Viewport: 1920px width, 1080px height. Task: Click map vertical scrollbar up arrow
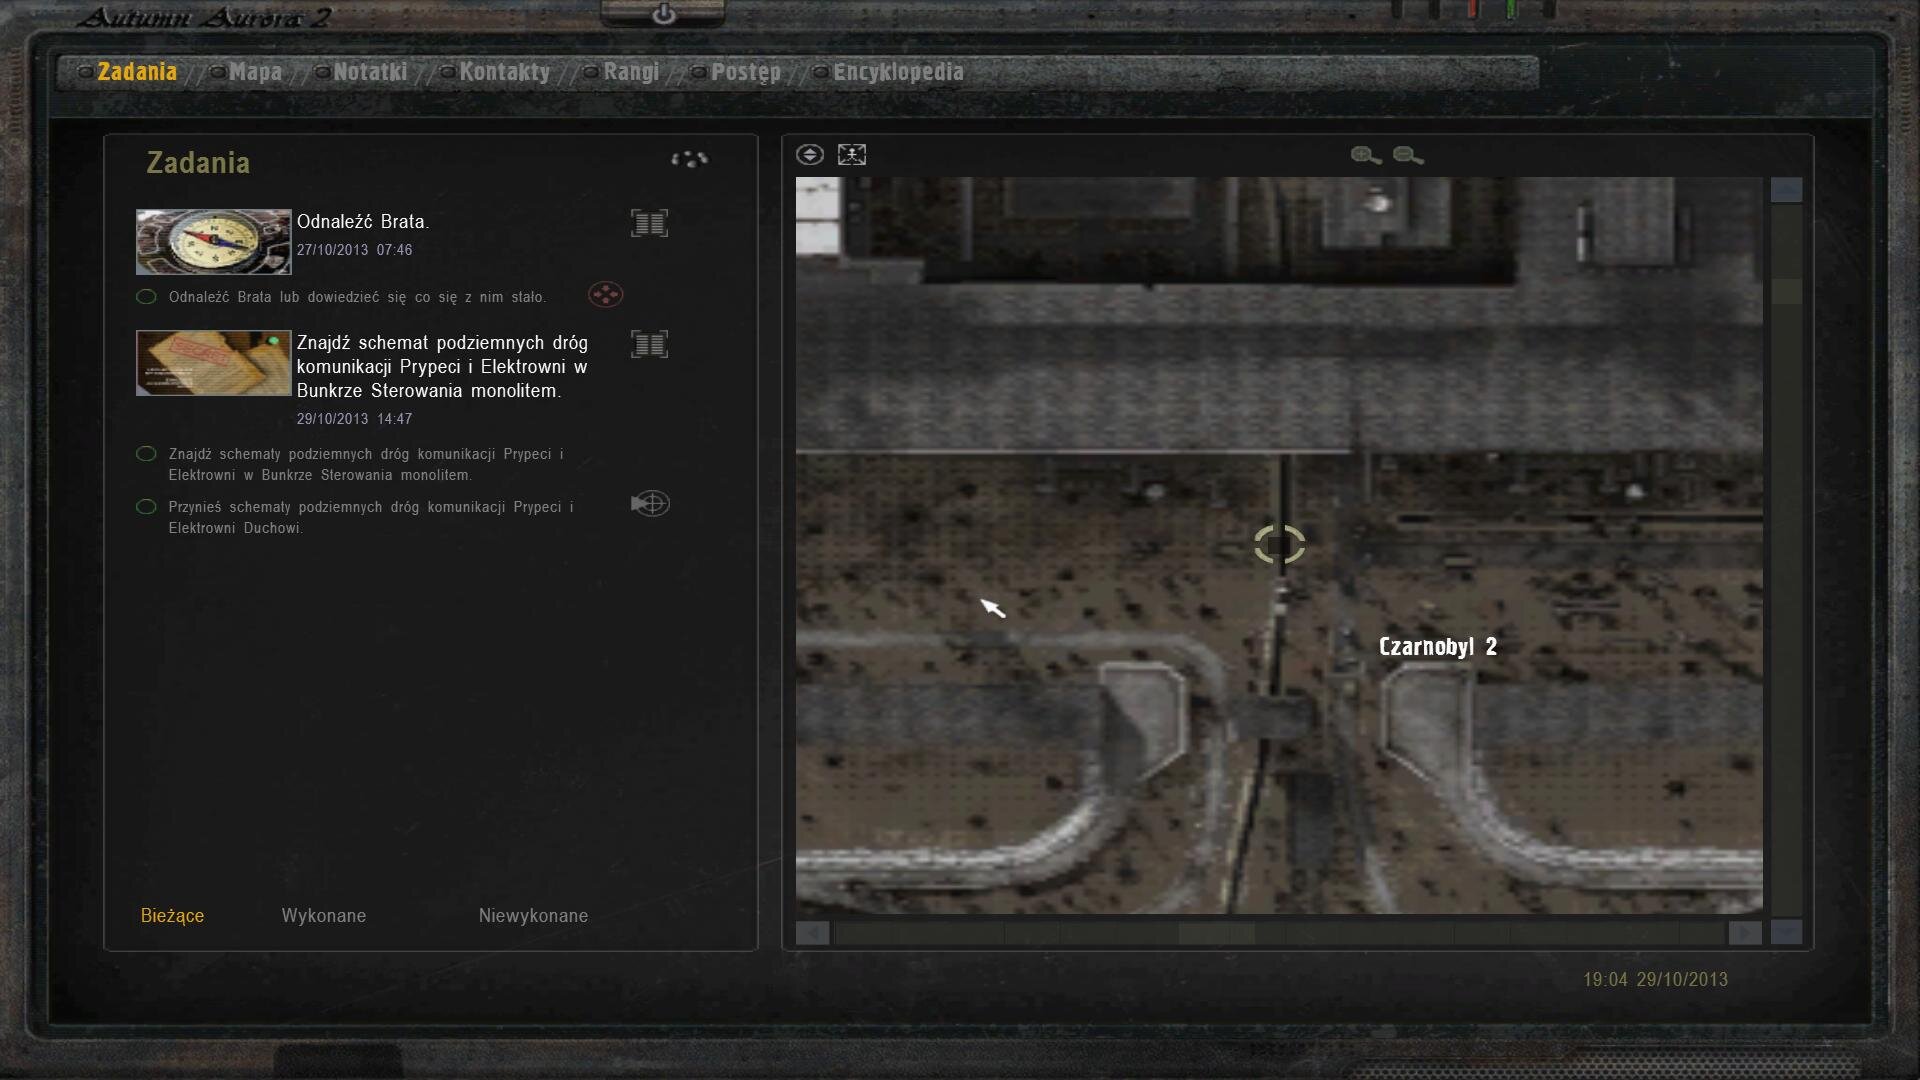pyautogui.click(x=1786, y=190)
